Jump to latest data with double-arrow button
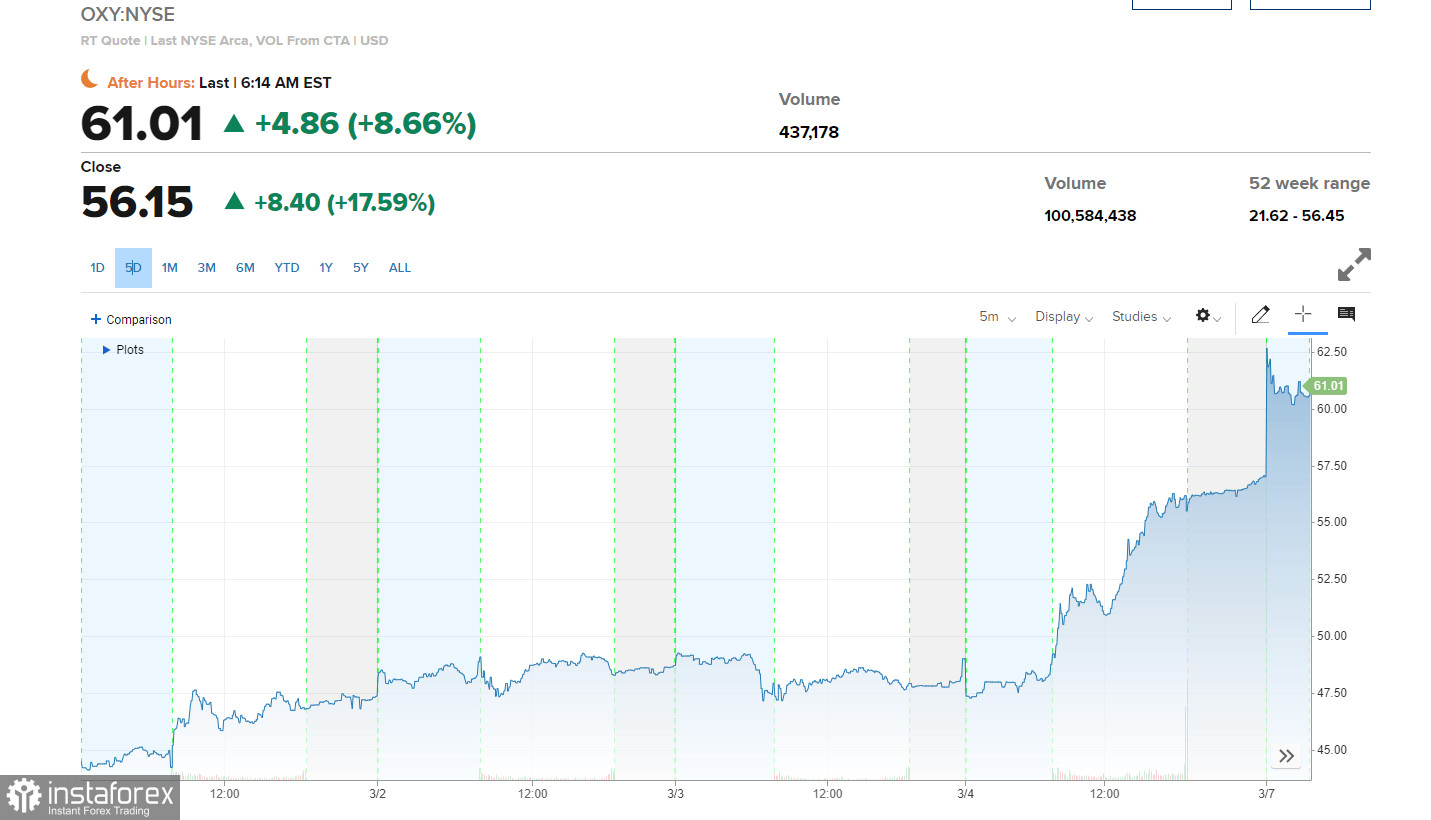The height and width of the screenshot is (820, 1431). pos(1287,756)
